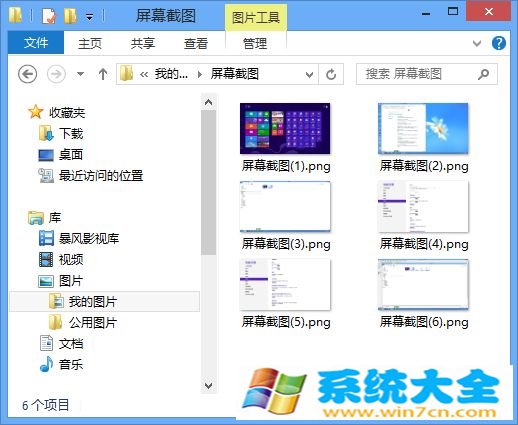Open the recent locations dropdown arrow
The height and width of the screenshot is (425, 518).
(x=80, y=74)
